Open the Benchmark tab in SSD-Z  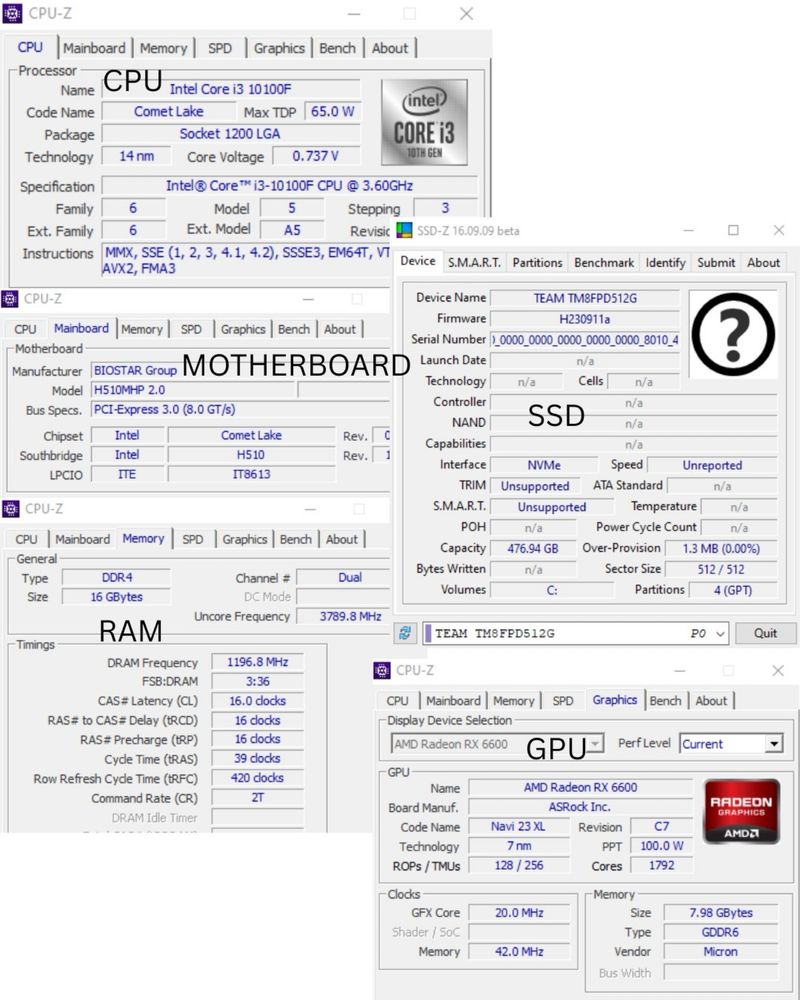tap(604, 262)
